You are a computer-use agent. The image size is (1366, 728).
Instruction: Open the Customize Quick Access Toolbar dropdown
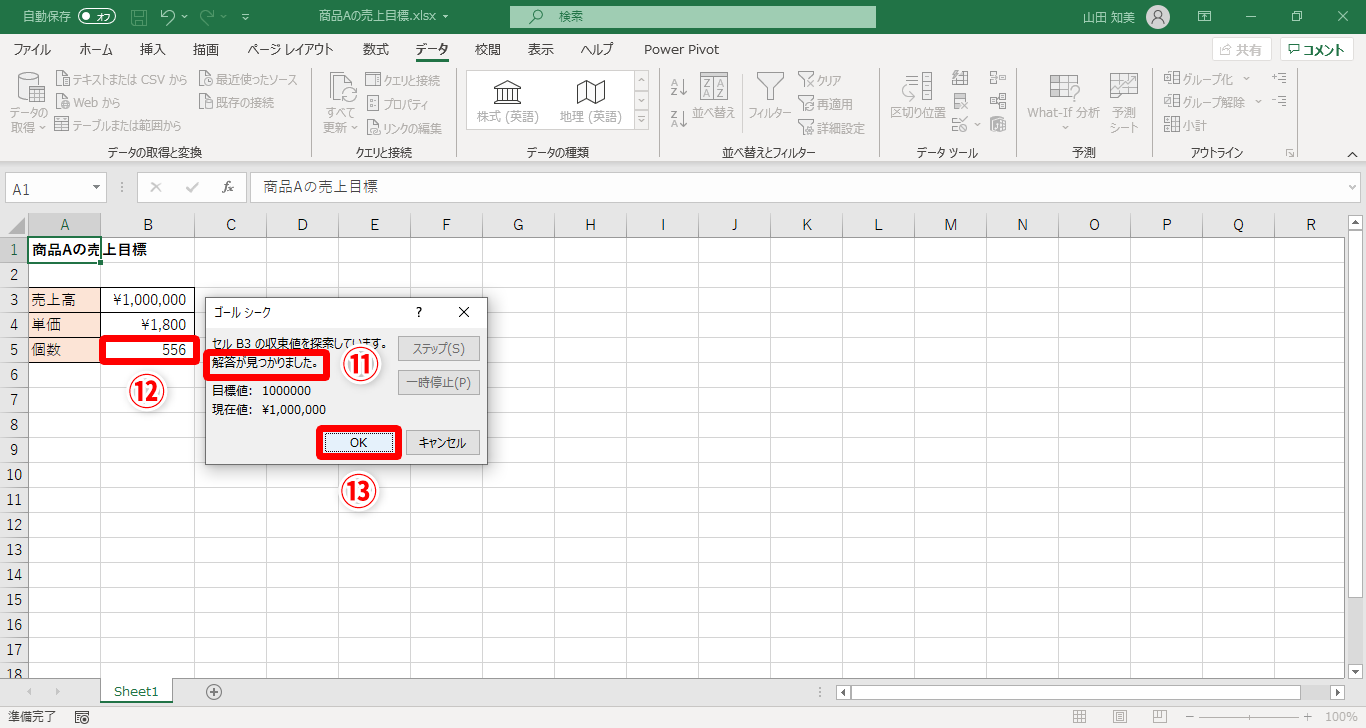(x=246, y=17)
